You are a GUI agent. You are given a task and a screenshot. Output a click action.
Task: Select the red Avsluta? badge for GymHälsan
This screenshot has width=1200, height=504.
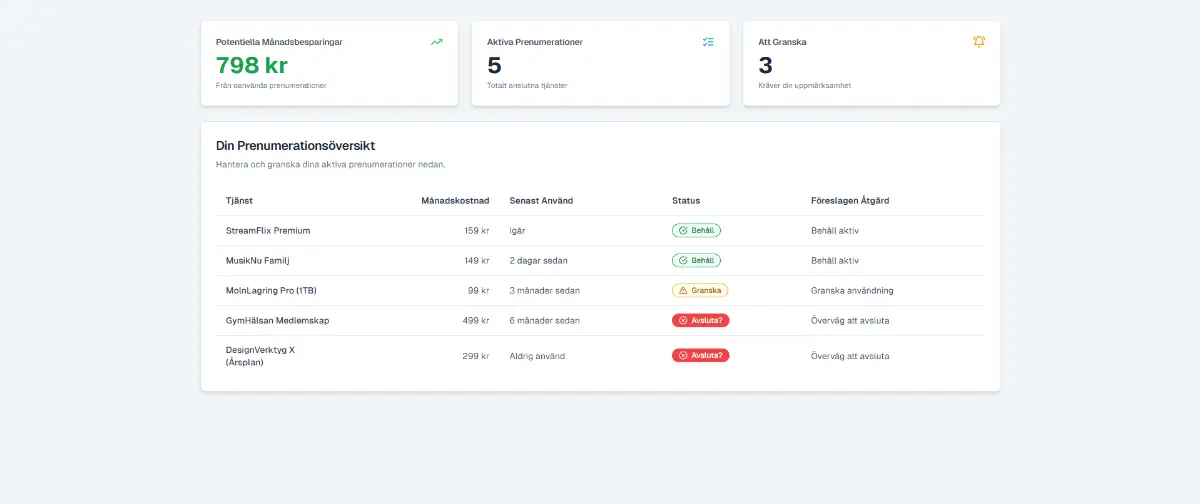pyautogui.click(x=700, y=320)
